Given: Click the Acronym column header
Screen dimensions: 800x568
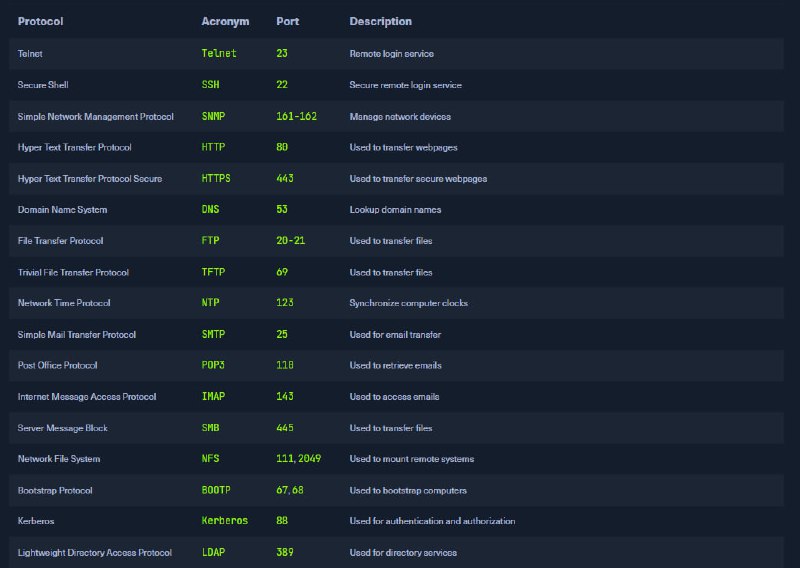Looking at the screenshot, I should (225, 21).
